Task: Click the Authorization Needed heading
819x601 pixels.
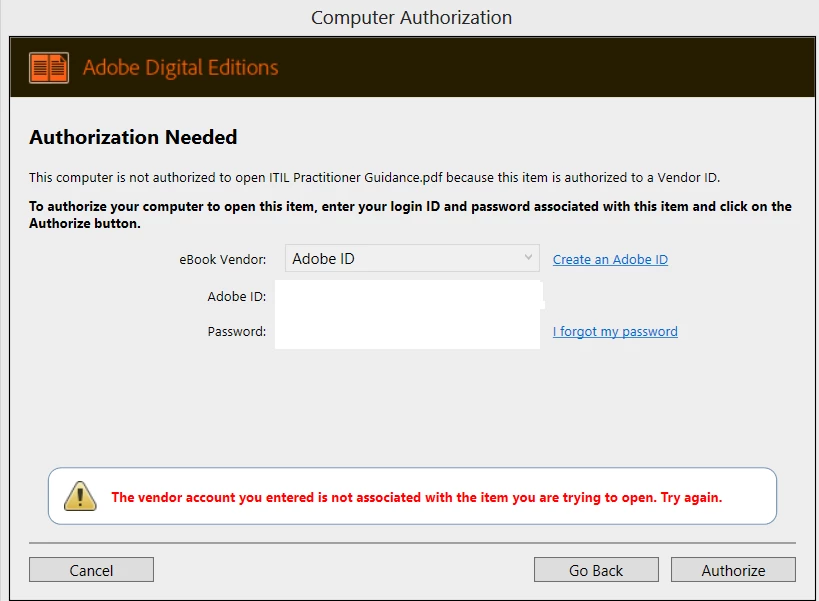Action: pyautogui.click(x=133, y=137)
